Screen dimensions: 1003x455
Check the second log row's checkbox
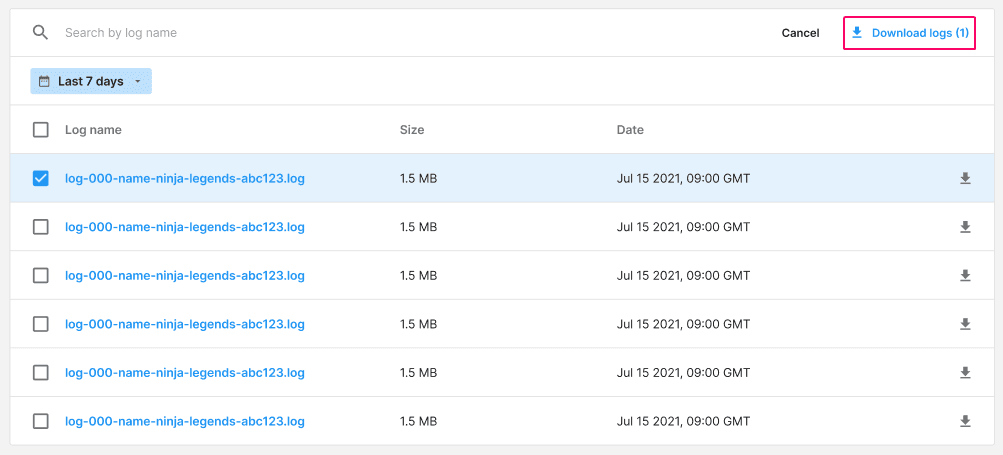[x=40, y=227]
